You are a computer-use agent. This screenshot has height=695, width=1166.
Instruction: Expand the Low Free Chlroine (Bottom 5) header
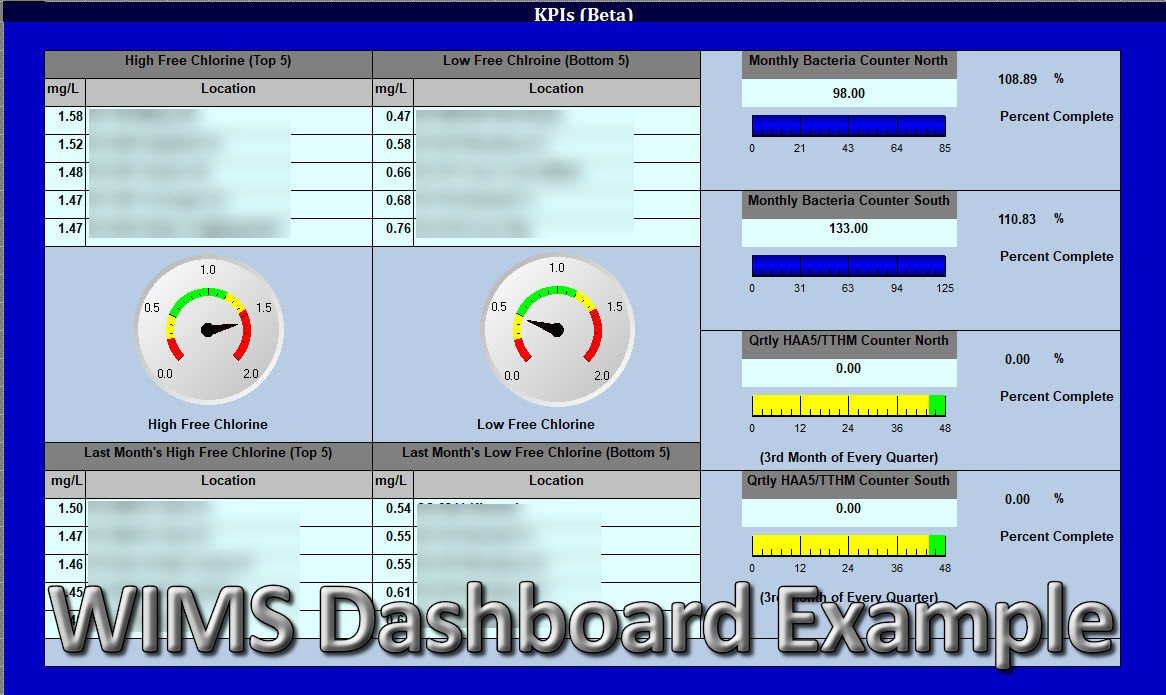(x=536, y=62)
